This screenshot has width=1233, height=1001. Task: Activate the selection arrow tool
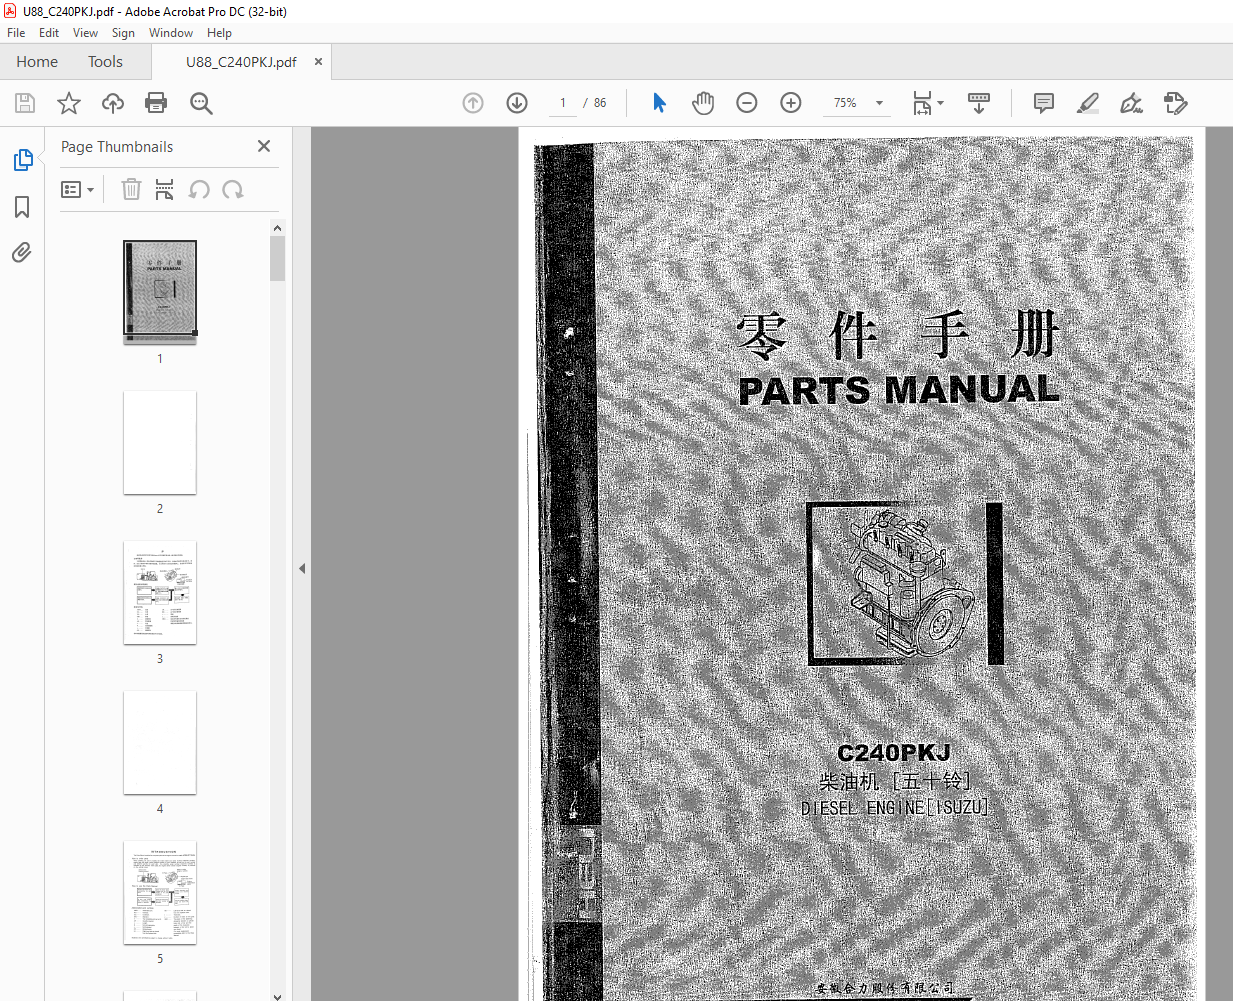[x=659, y=103]
